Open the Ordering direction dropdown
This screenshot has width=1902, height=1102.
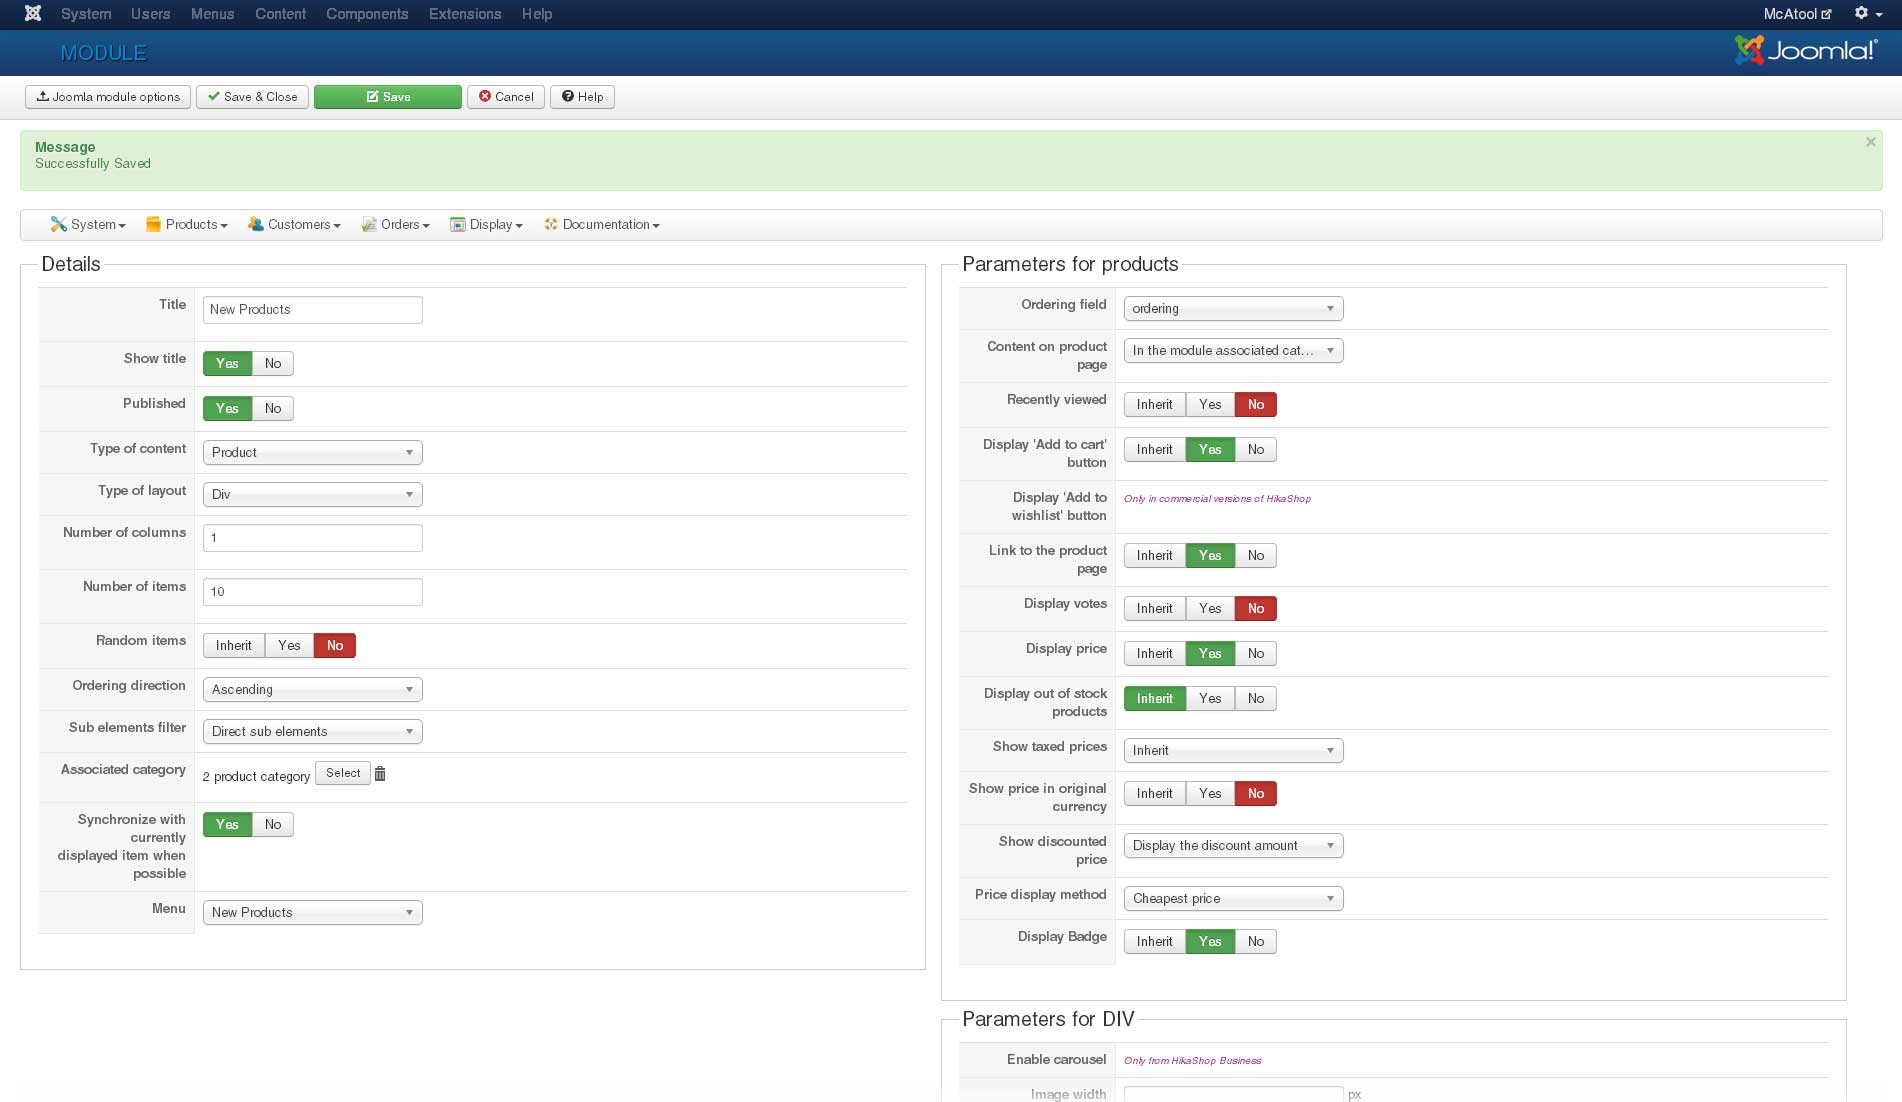point(313,689)
